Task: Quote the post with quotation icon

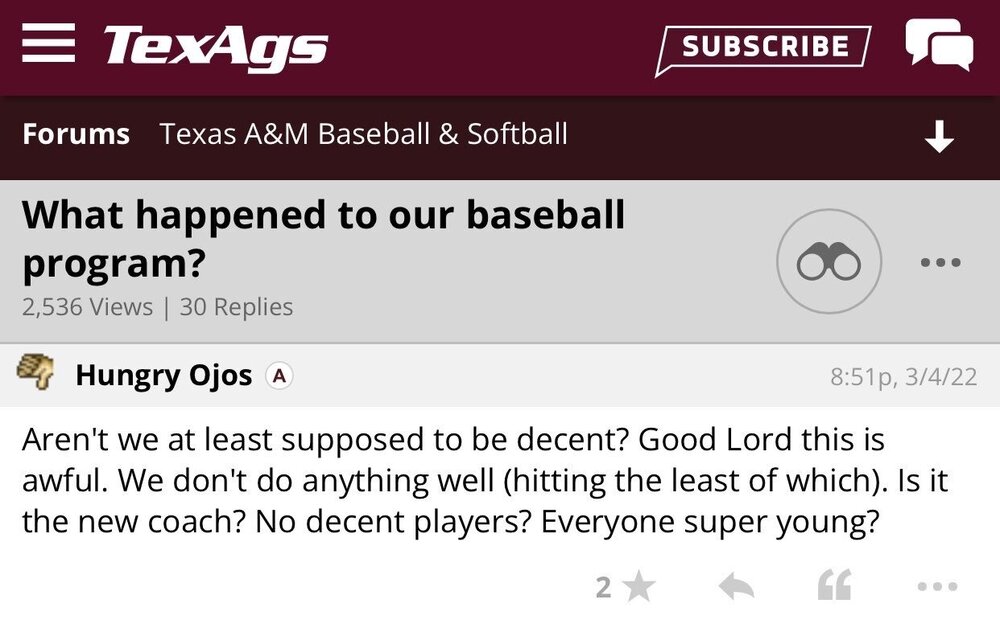Action: [x=835, y=588]
